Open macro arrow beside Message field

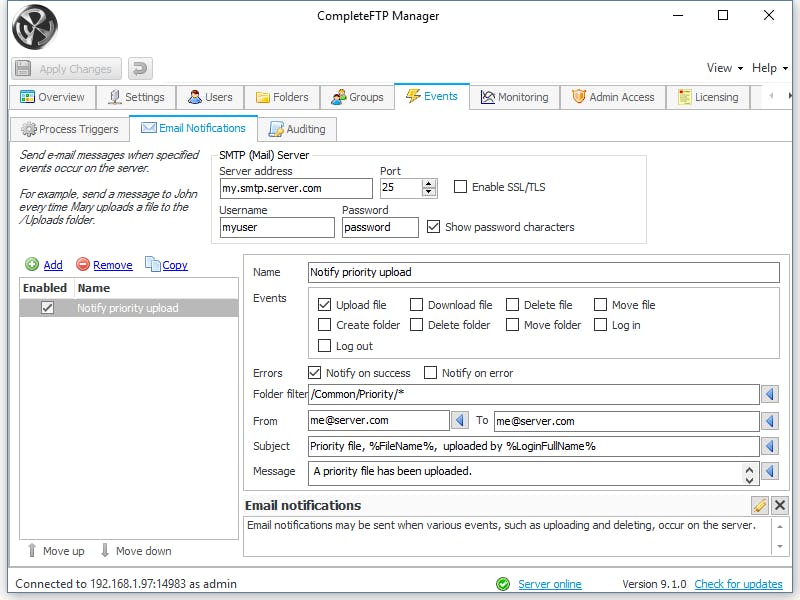point(770,471)
